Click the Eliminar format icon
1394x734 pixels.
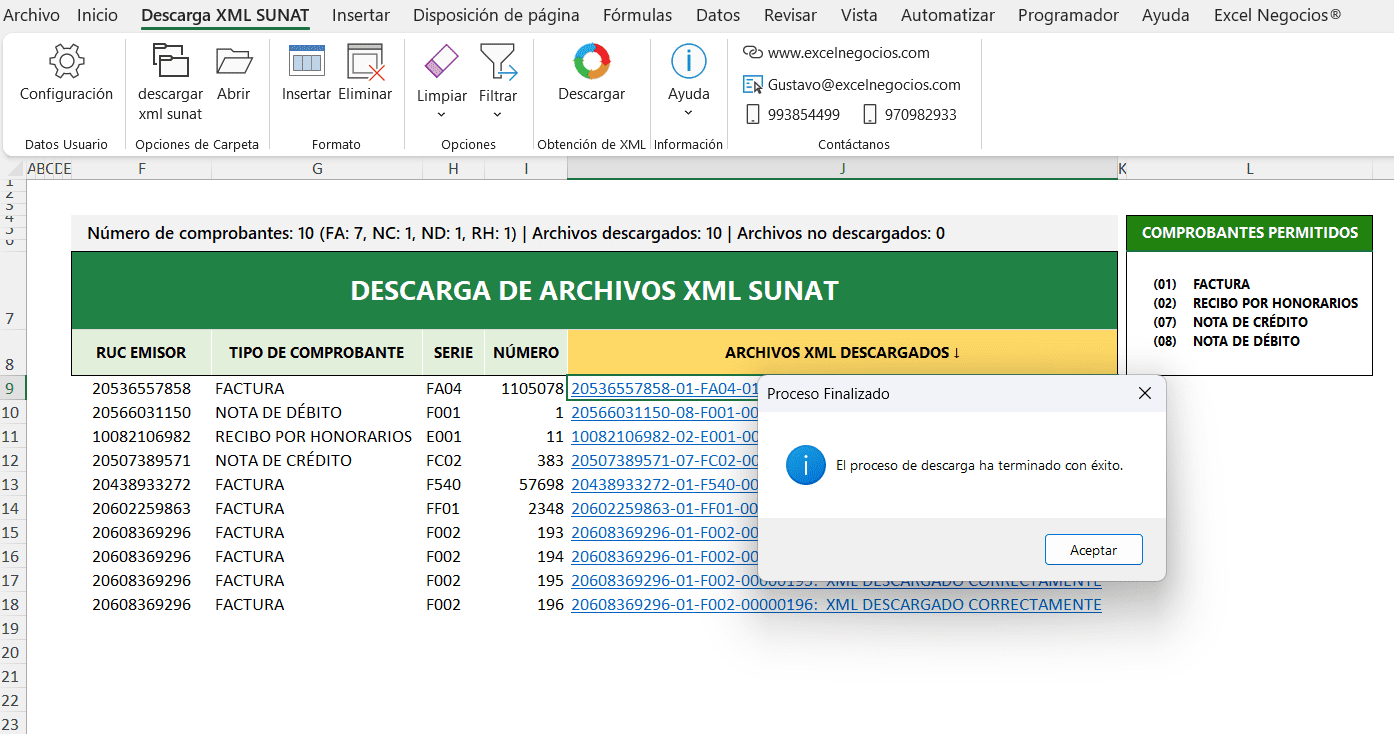pyautogui.click(x=365, y=63)
